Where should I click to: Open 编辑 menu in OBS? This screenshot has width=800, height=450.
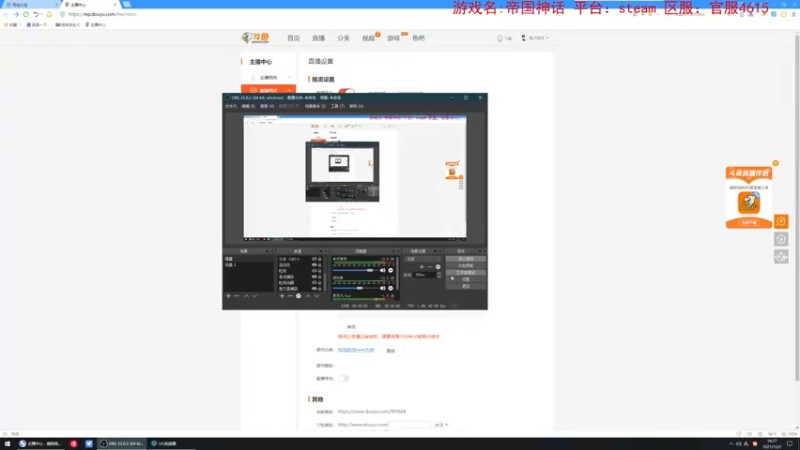(x=248, y=106)
